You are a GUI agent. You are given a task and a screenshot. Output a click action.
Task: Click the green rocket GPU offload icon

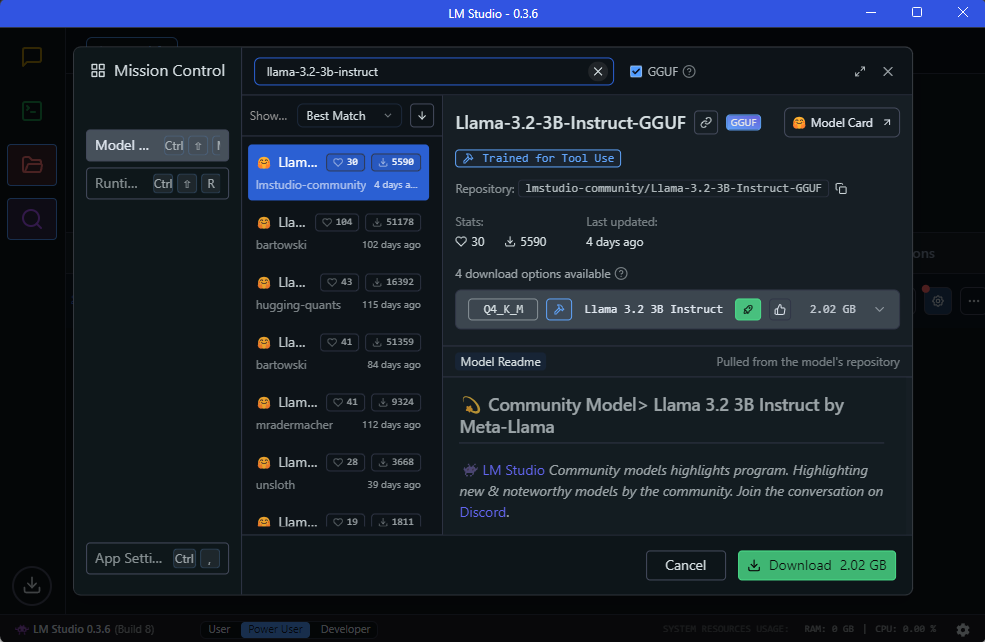point(748,309)
